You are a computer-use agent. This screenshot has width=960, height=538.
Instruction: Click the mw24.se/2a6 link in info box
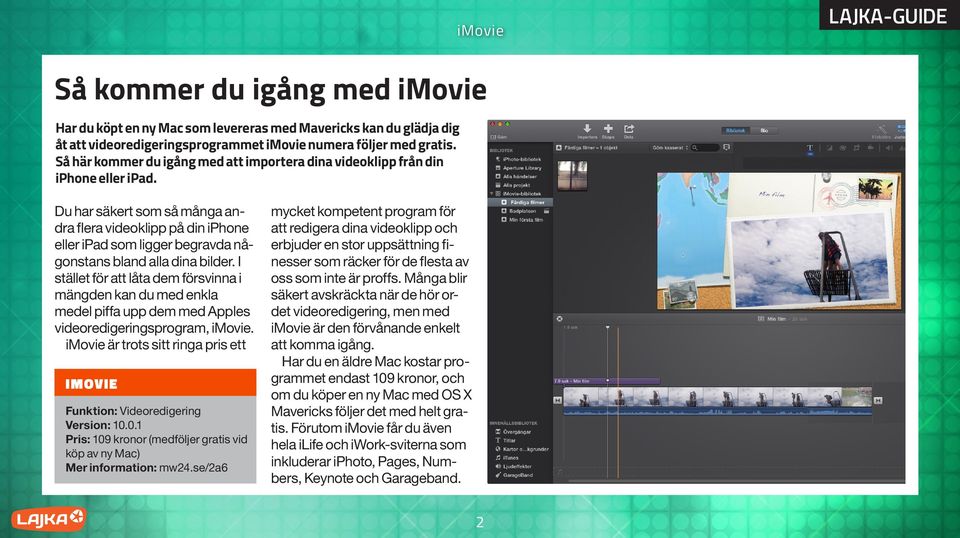[193, 468]
